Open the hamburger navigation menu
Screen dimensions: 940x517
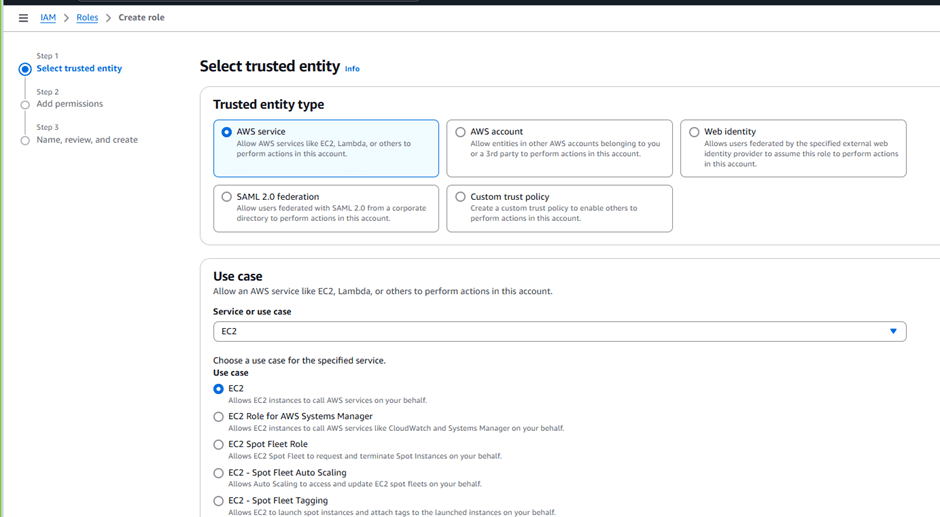pos(23,18)
